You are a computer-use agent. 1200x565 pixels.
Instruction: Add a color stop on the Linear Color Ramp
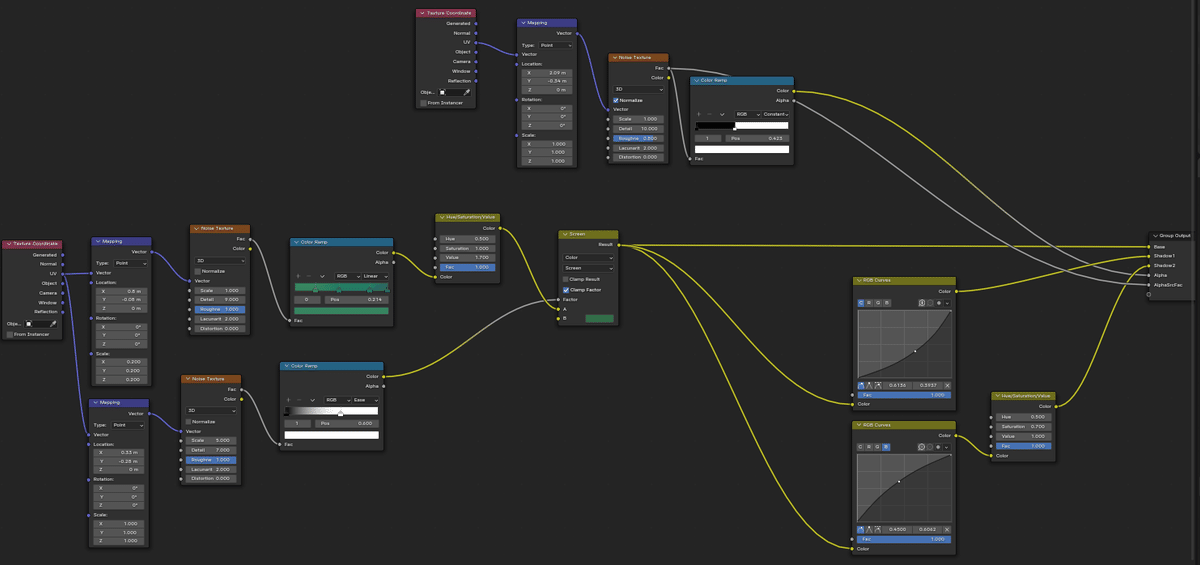coord(298,276)
